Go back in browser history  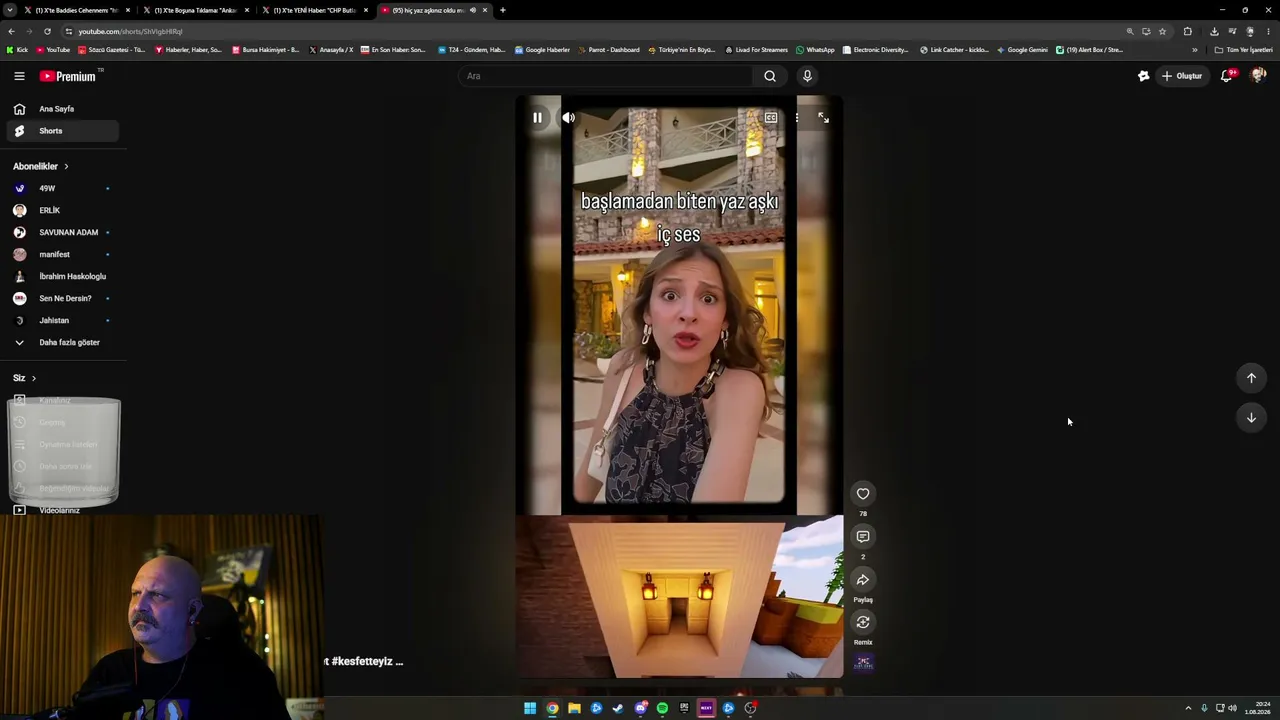(11, 31)
